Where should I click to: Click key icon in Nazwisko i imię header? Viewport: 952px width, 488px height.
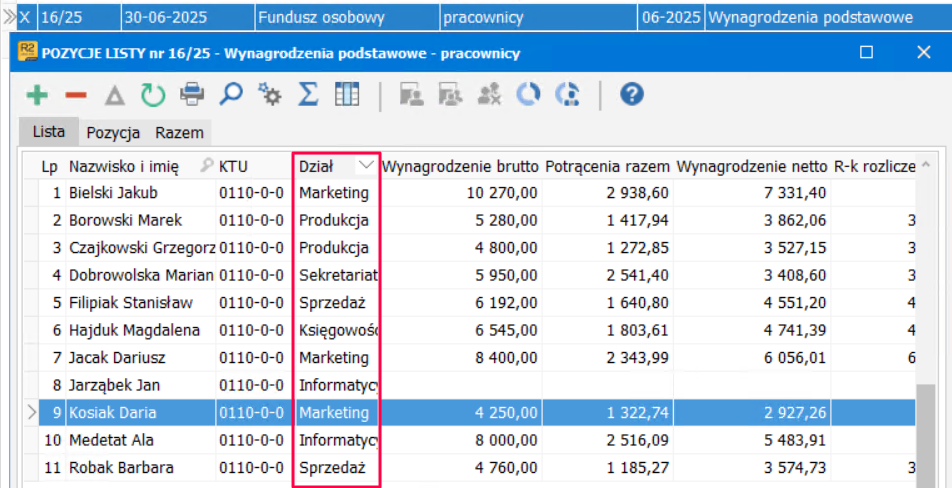[x=207, y=166]
